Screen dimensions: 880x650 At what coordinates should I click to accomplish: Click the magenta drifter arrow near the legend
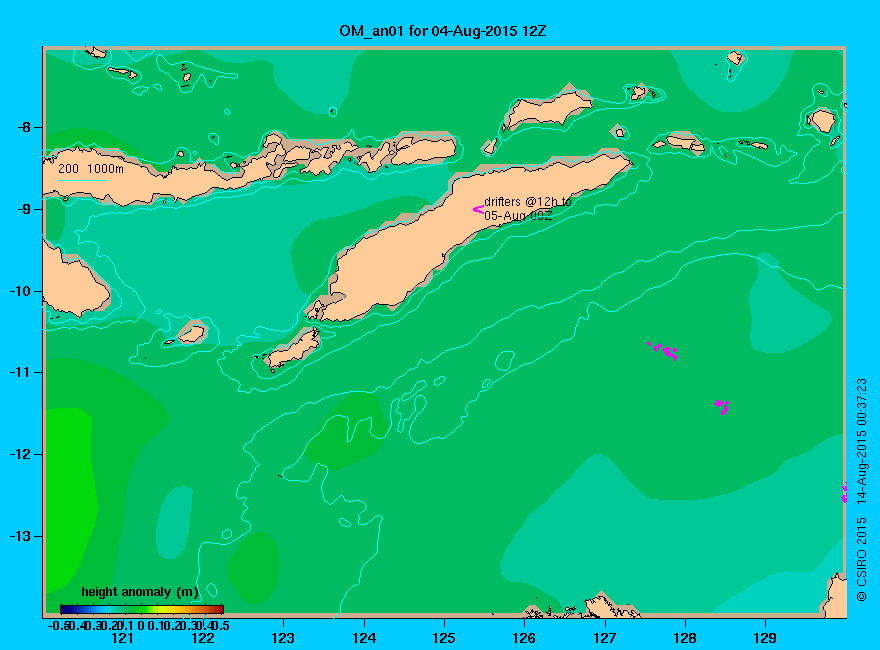pyautogui.click(x=478, y=209)
